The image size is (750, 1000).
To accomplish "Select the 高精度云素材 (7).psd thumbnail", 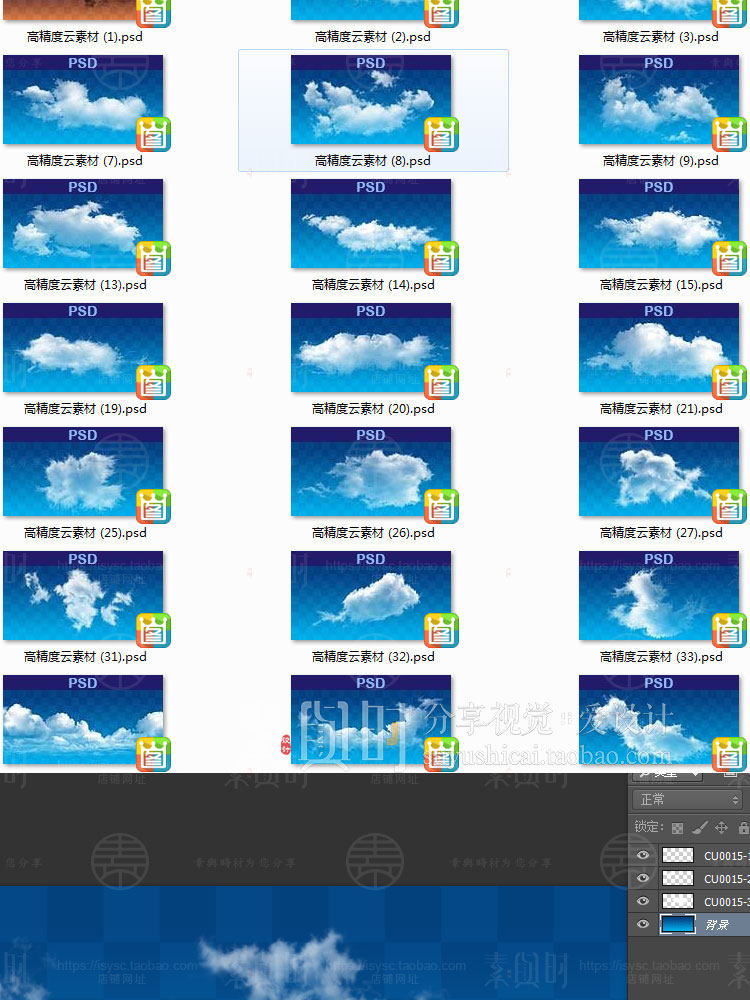I will 83,99.
